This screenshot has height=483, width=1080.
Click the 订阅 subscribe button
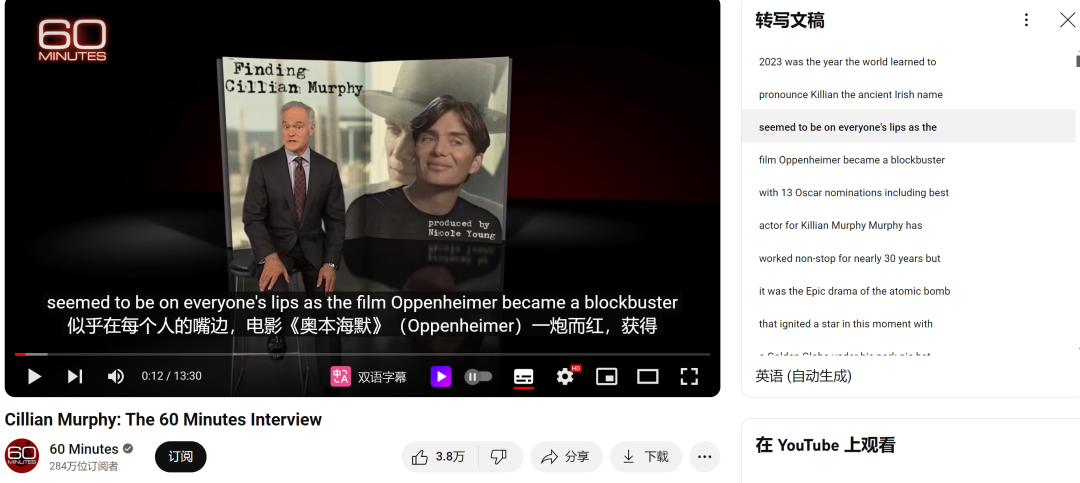click(x=180, y=457)
